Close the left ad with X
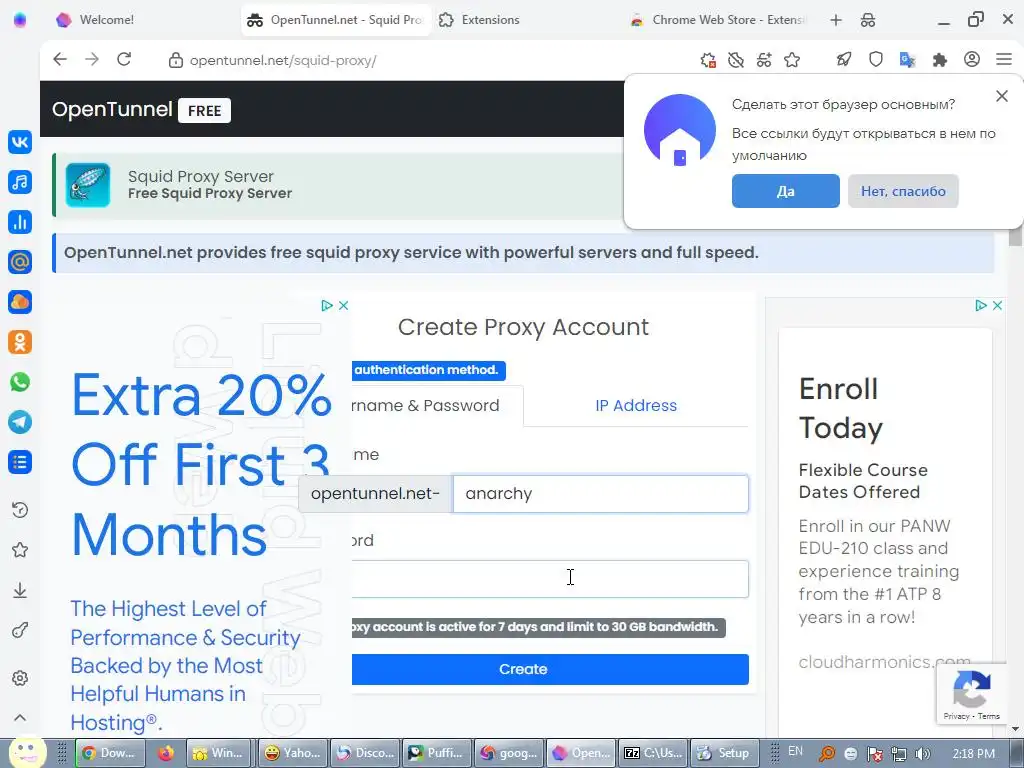This screenshot has height=768, width=1024. (x=344, y=305)
